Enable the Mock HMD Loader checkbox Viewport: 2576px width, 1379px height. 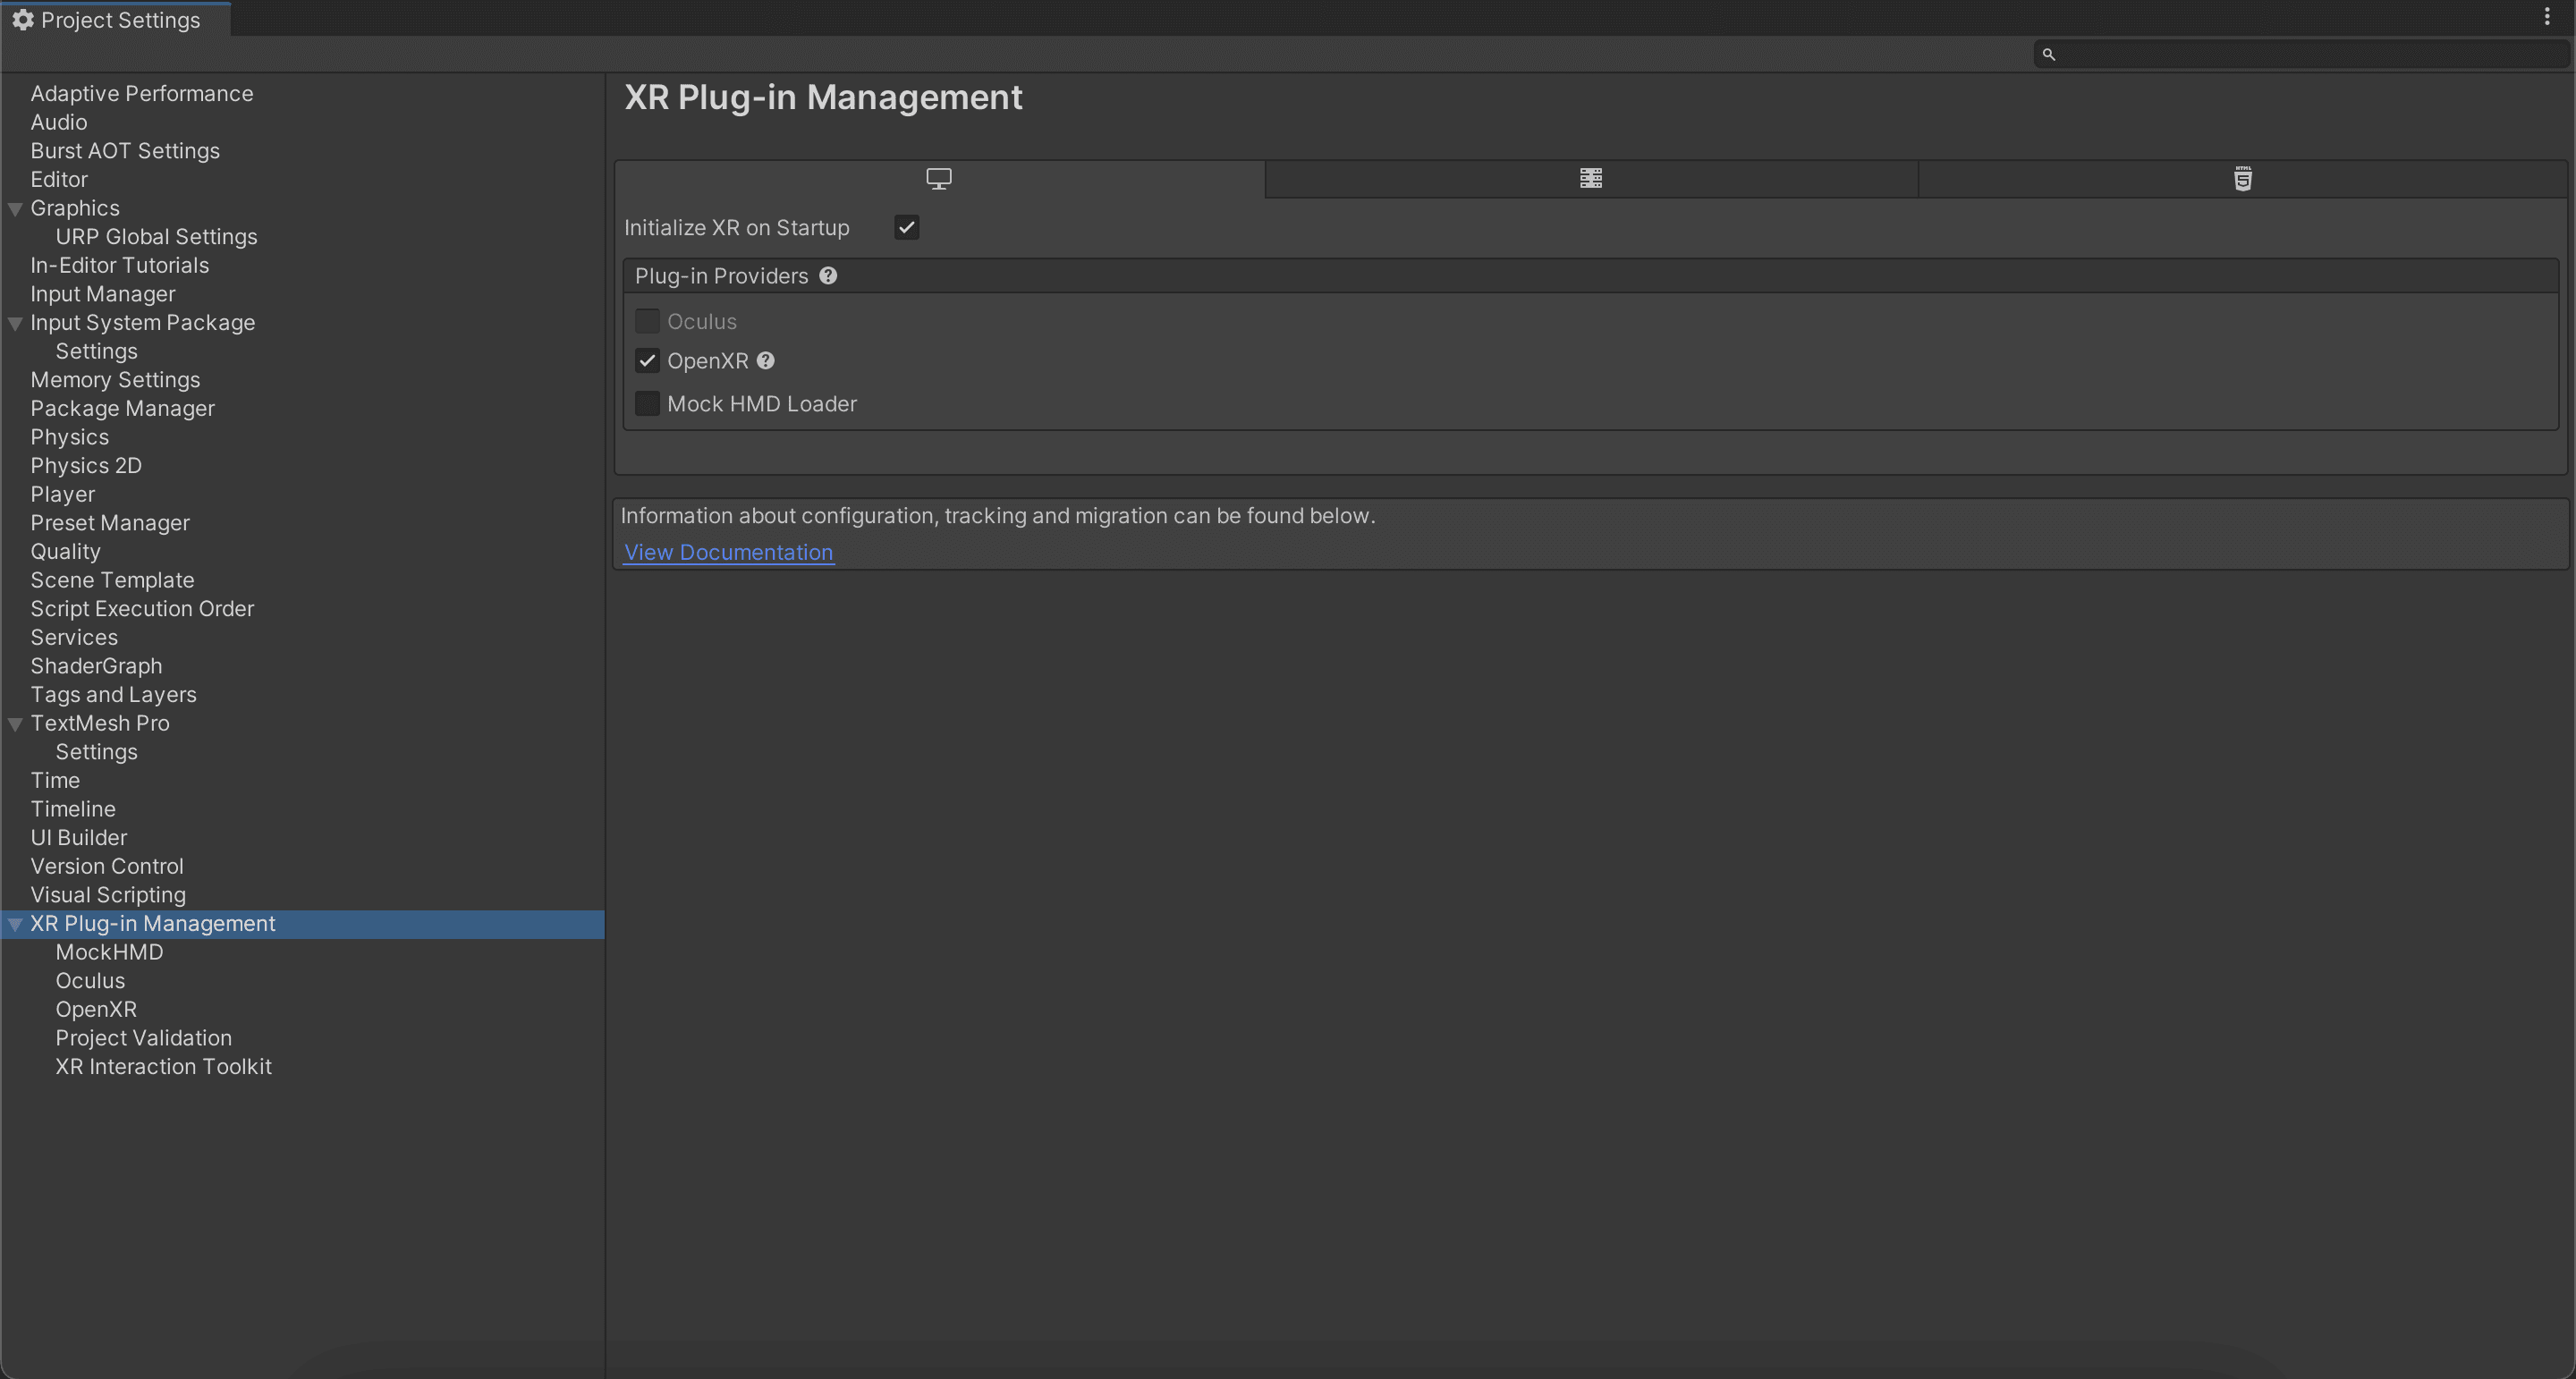(647, 404)
